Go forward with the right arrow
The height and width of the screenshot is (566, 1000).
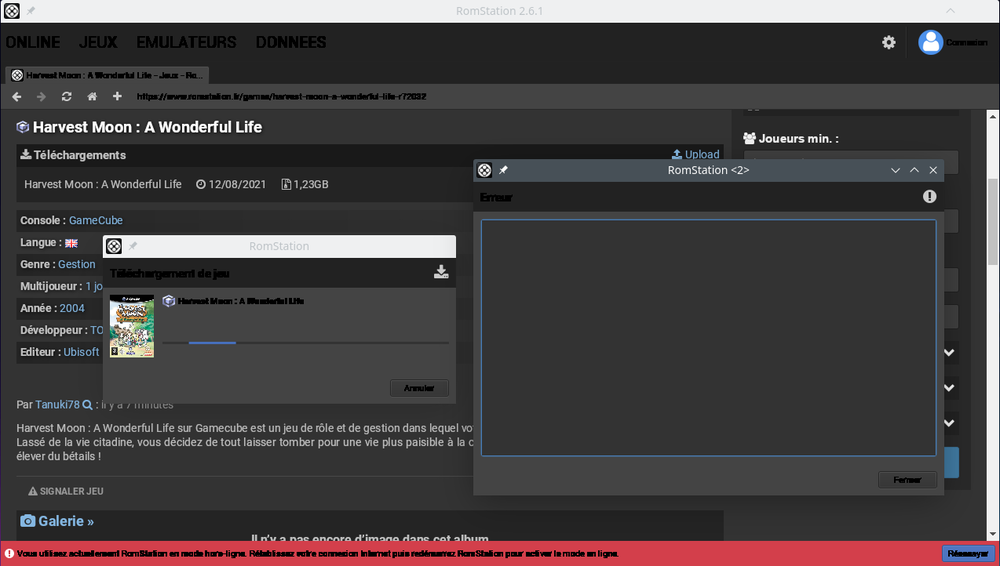pos(41,96)
